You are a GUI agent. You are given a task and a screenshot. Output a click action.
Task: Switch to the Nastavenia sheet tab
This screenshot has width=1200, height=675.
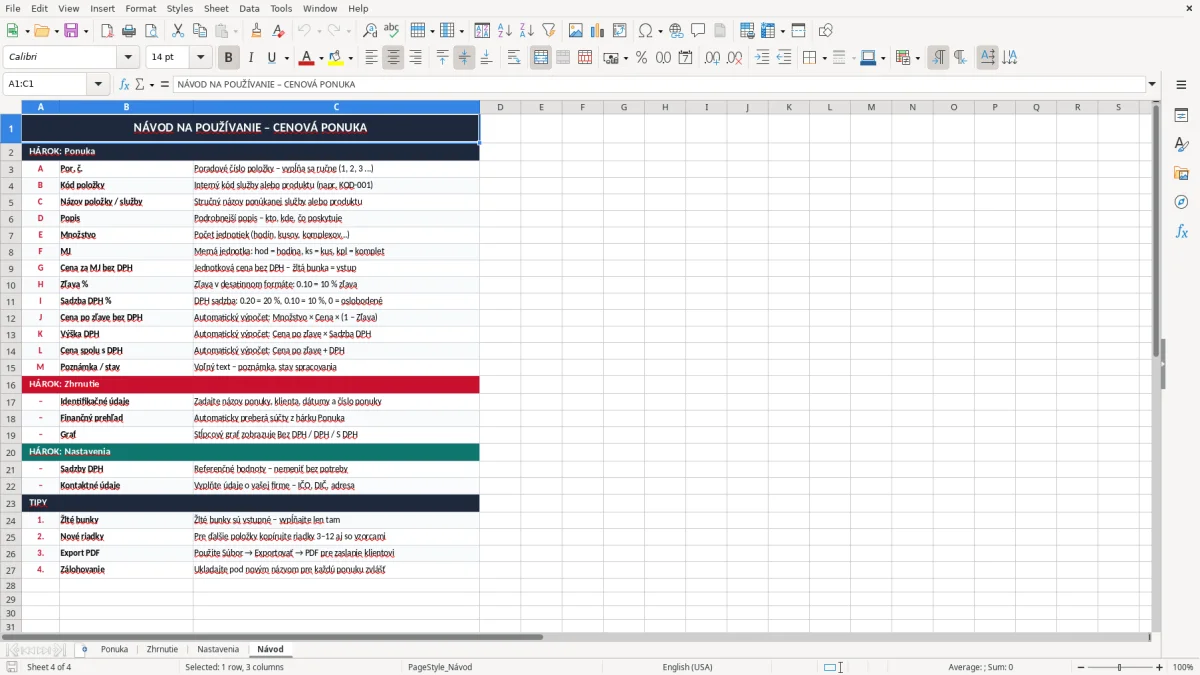(218, 649)
